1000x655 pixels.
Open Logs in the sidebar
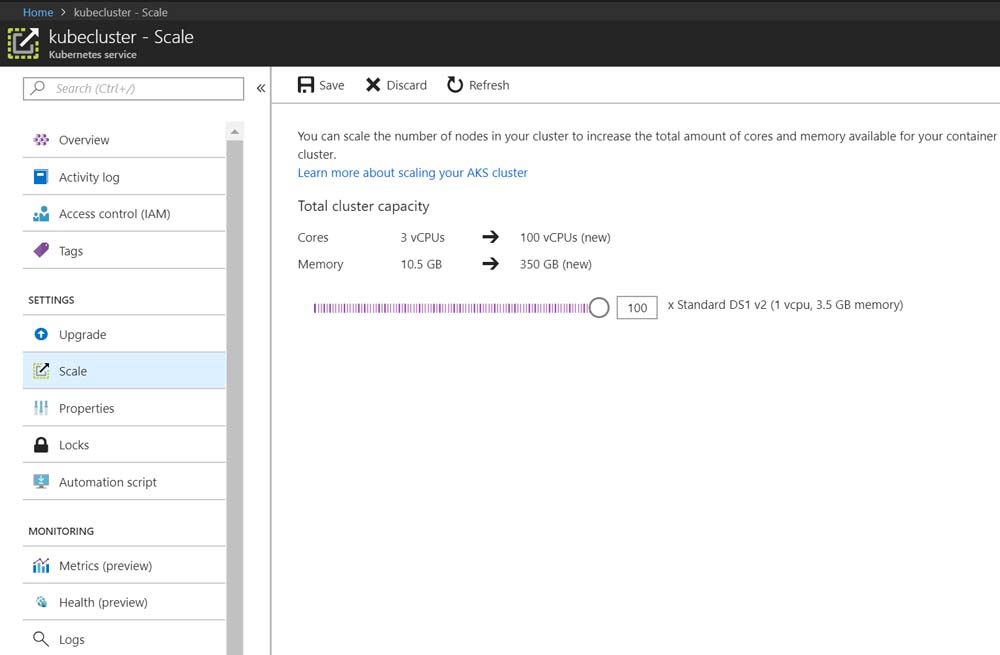(71, 639)
